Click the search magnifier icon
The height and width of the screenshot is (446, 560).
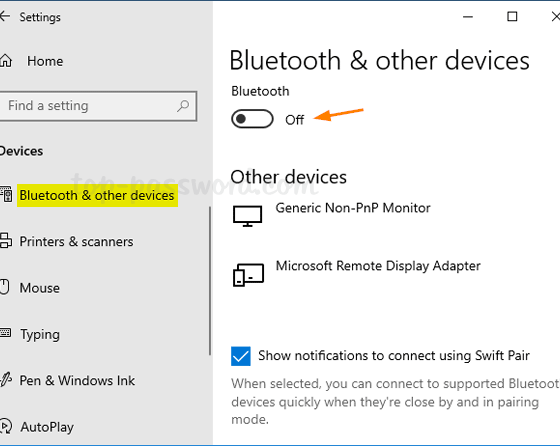tap(183, 106)
